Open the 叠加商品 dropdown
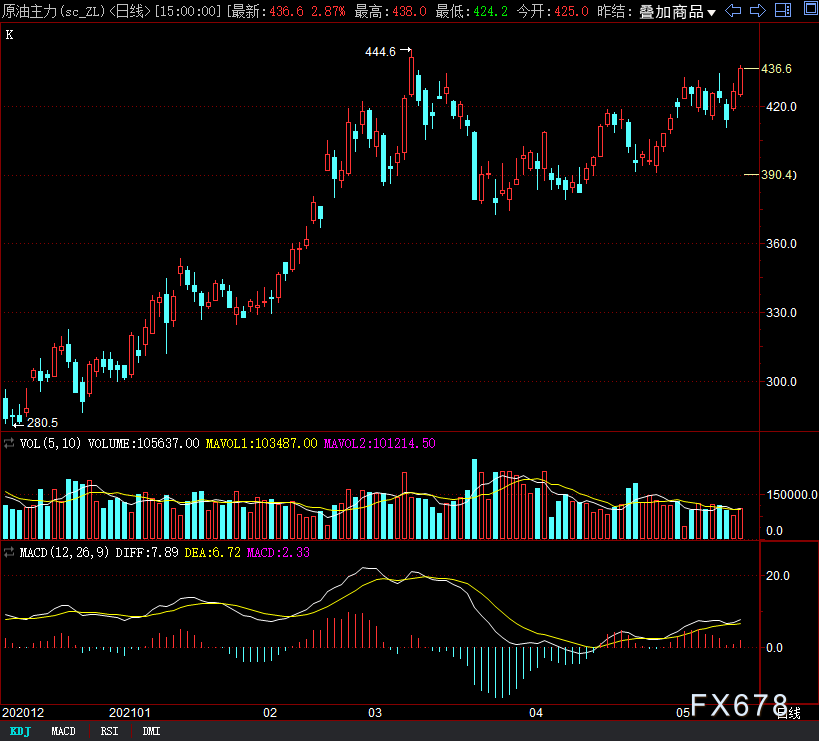This screenshot has height=741, width=819. (x=677, y=12)
